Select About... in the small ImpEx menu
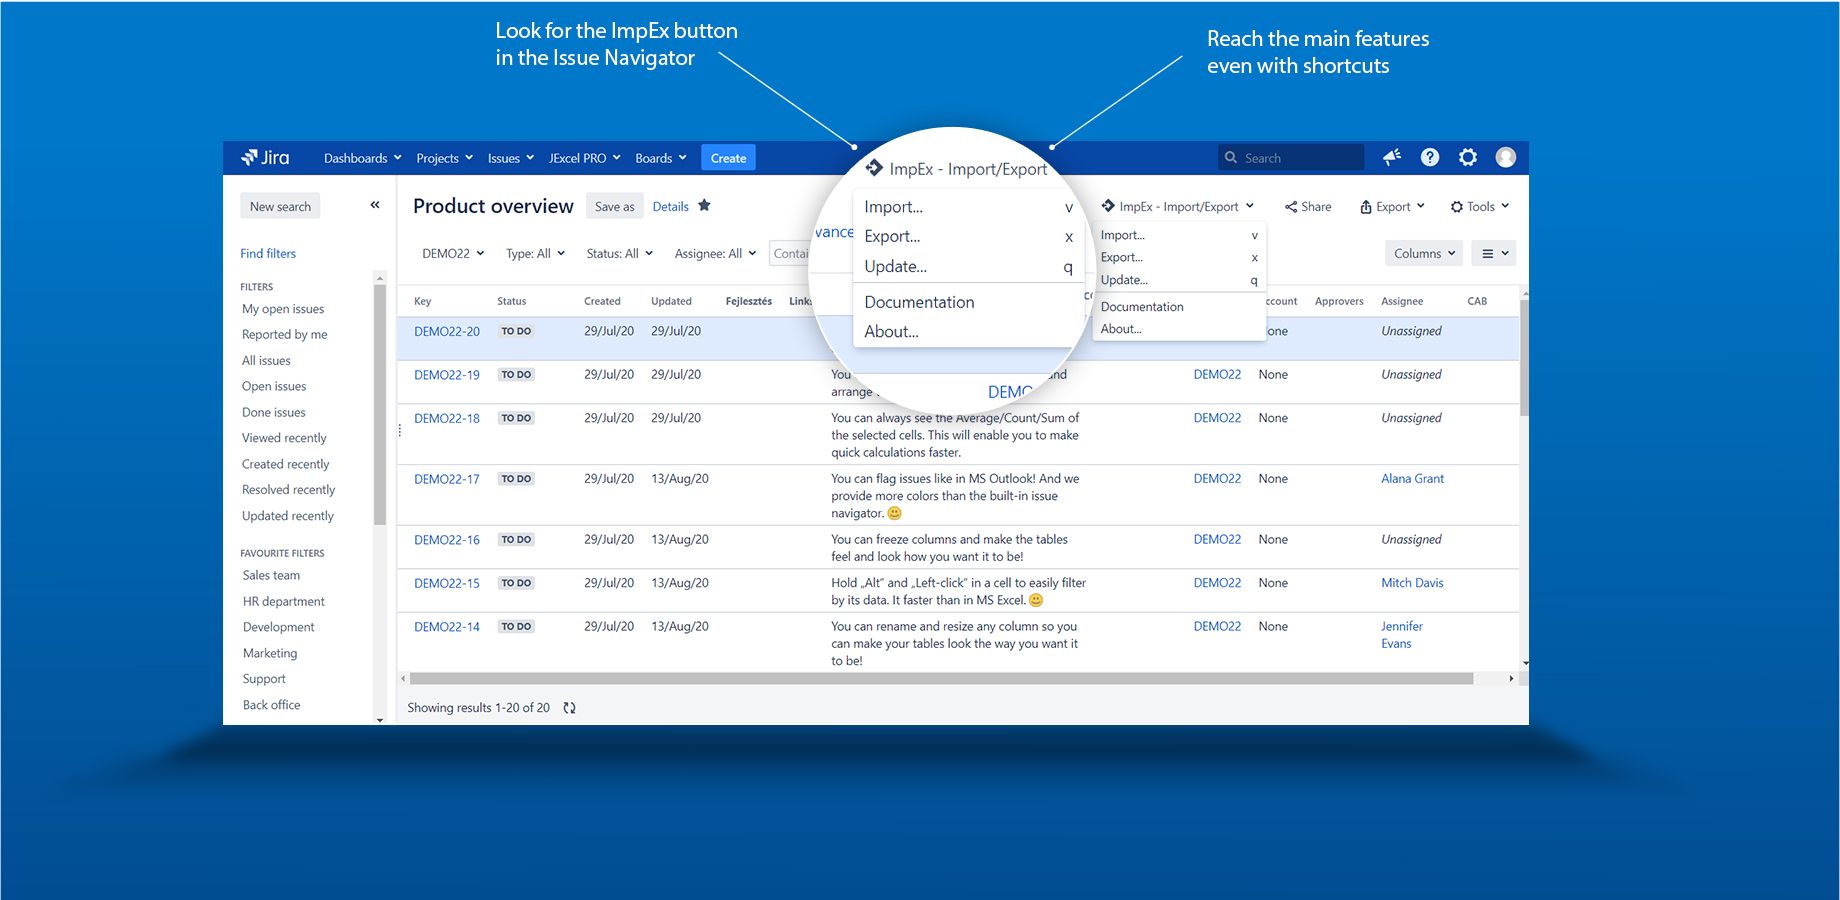This screenshot has width=1840, height=900. click(1178, 329)
